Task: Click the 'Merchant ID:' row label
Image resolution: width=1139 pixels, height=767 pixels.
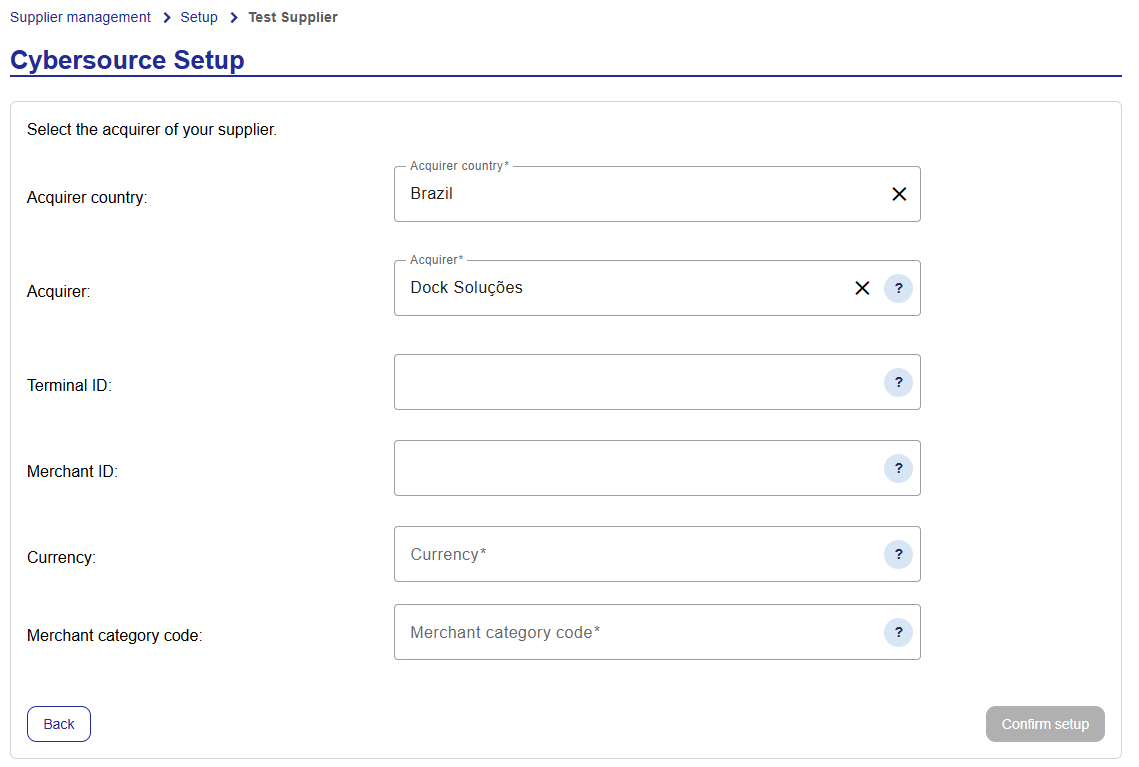Action: click(72, 471)
